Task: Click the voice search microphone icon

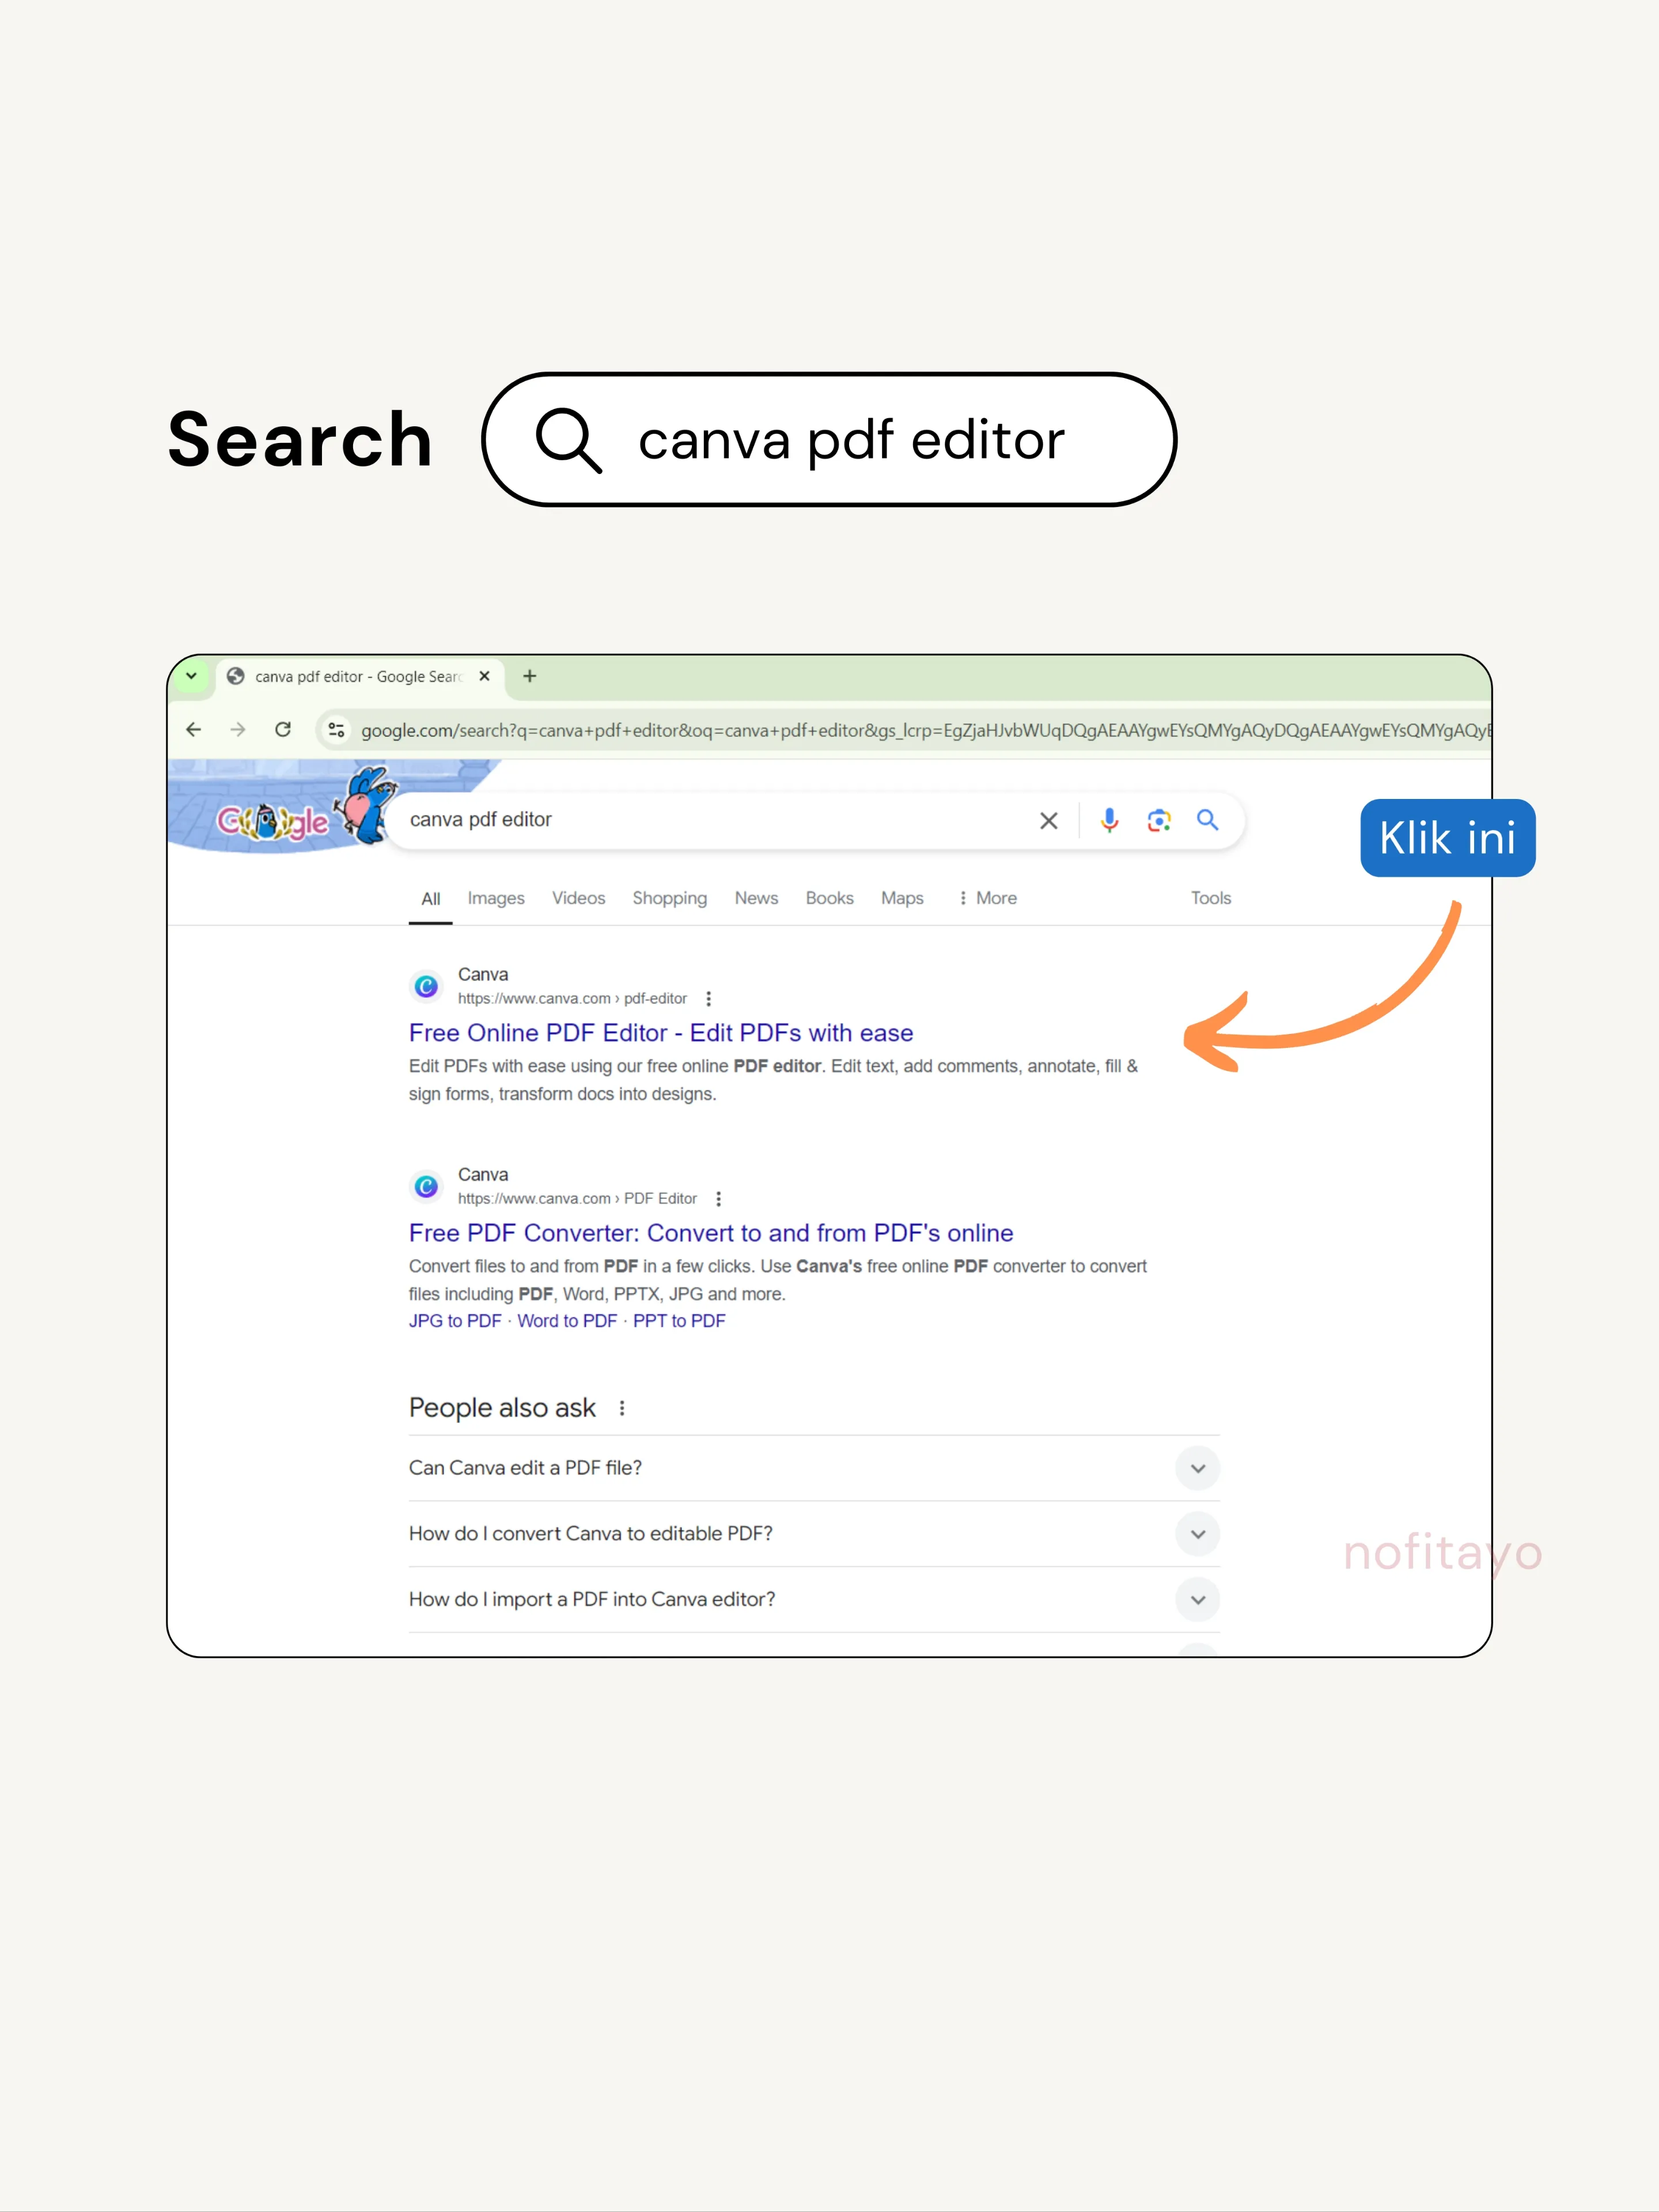Action: point(1109,820)
